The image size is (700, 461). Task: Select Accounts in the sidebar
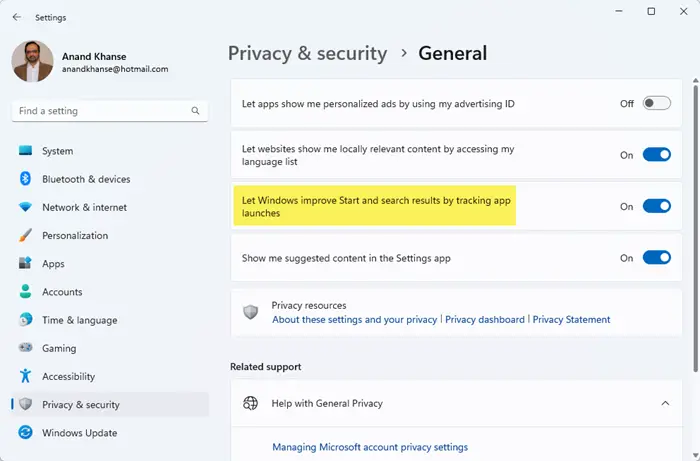110,292
